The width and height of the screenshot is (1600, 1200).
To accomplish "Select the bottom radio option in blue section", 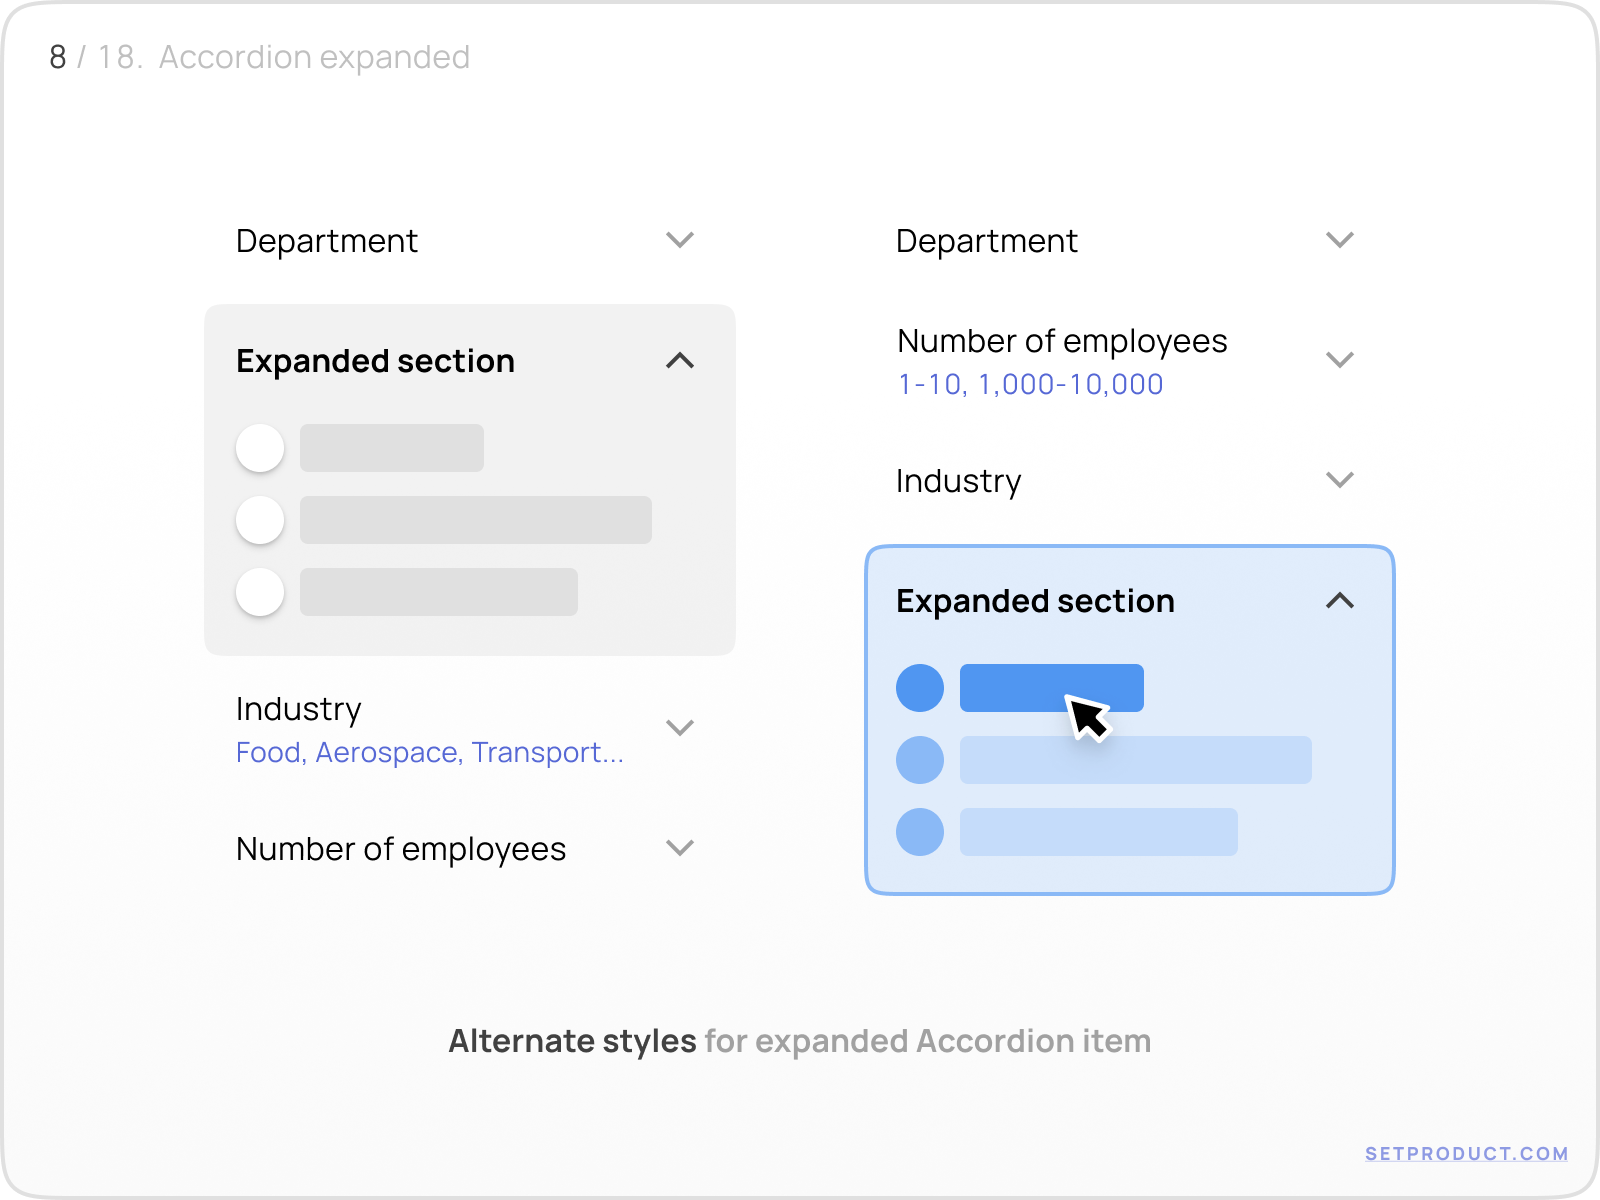I will (918, 831).
